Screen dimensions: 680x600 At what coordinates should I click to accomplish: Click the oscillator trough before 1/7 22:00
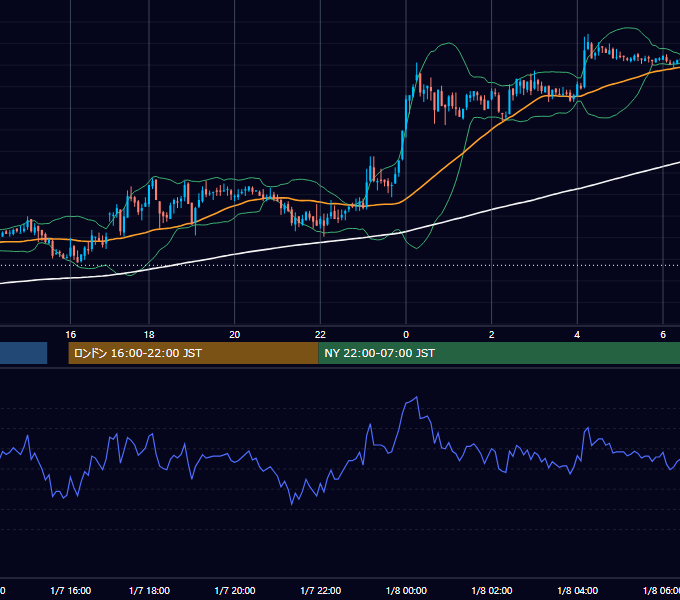[x=292, y=504]
